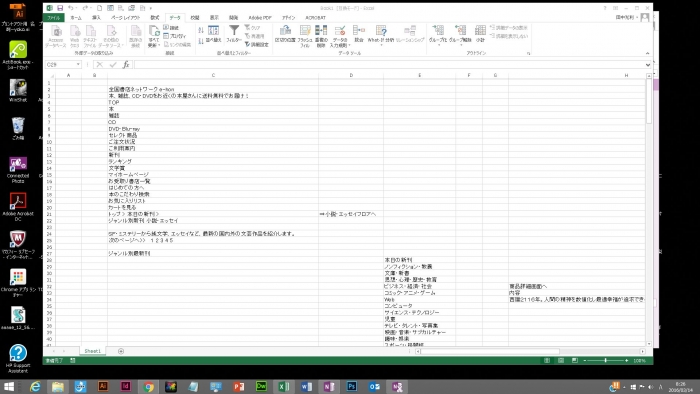This screenshot has height=394, width=700.
Task: Launch Text to Columns (区切り位置)
Action: (285, 34)
